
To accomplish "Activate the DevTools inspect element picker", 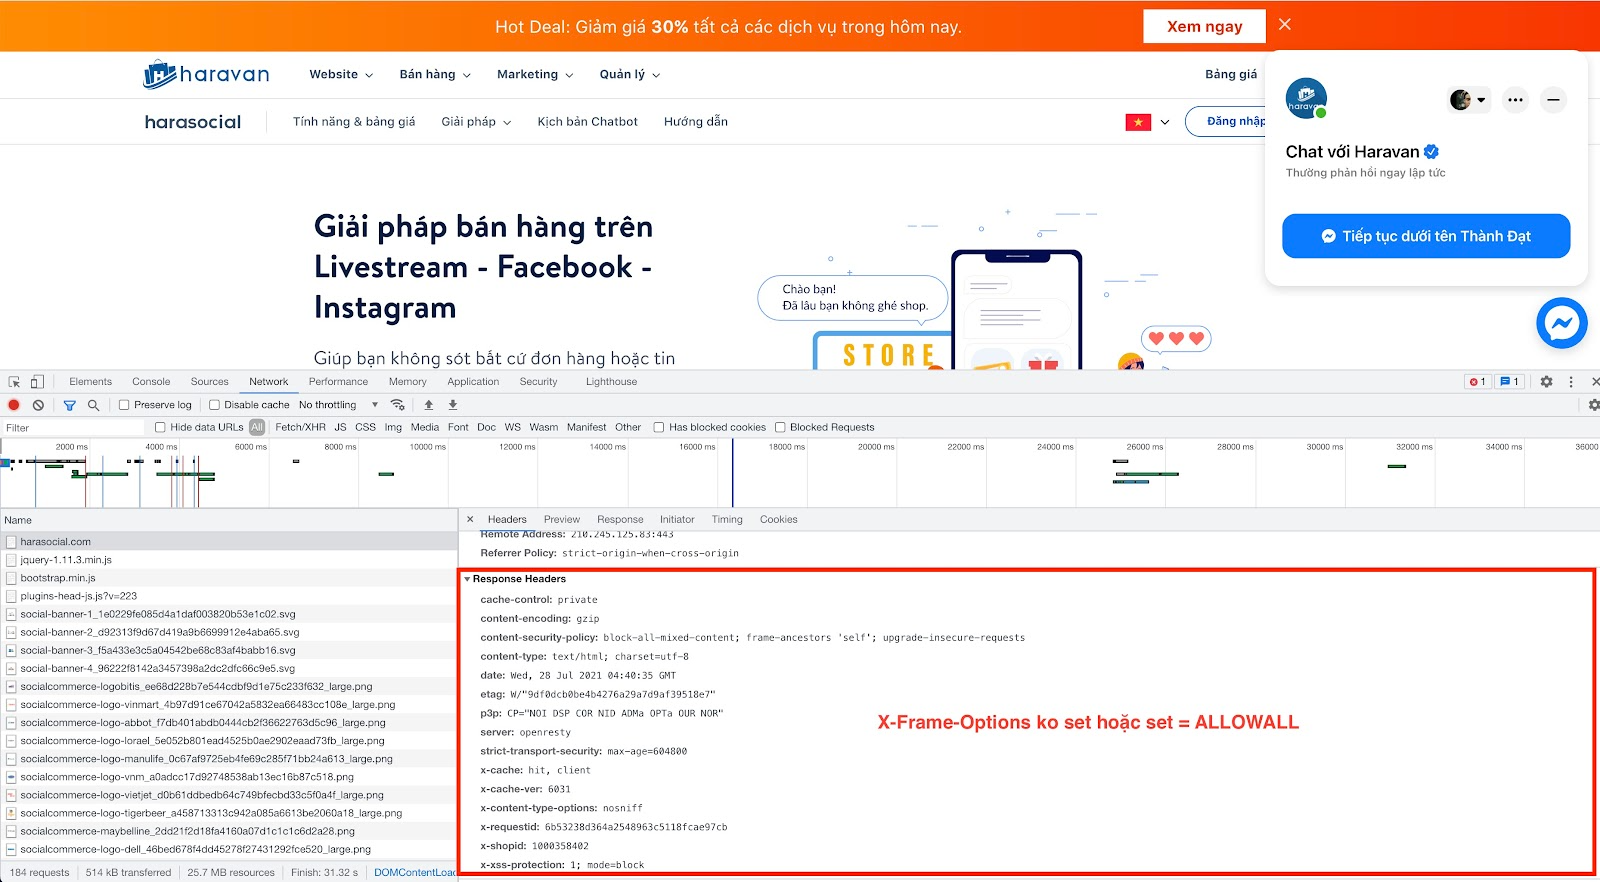I will click(x=14, y=382).
